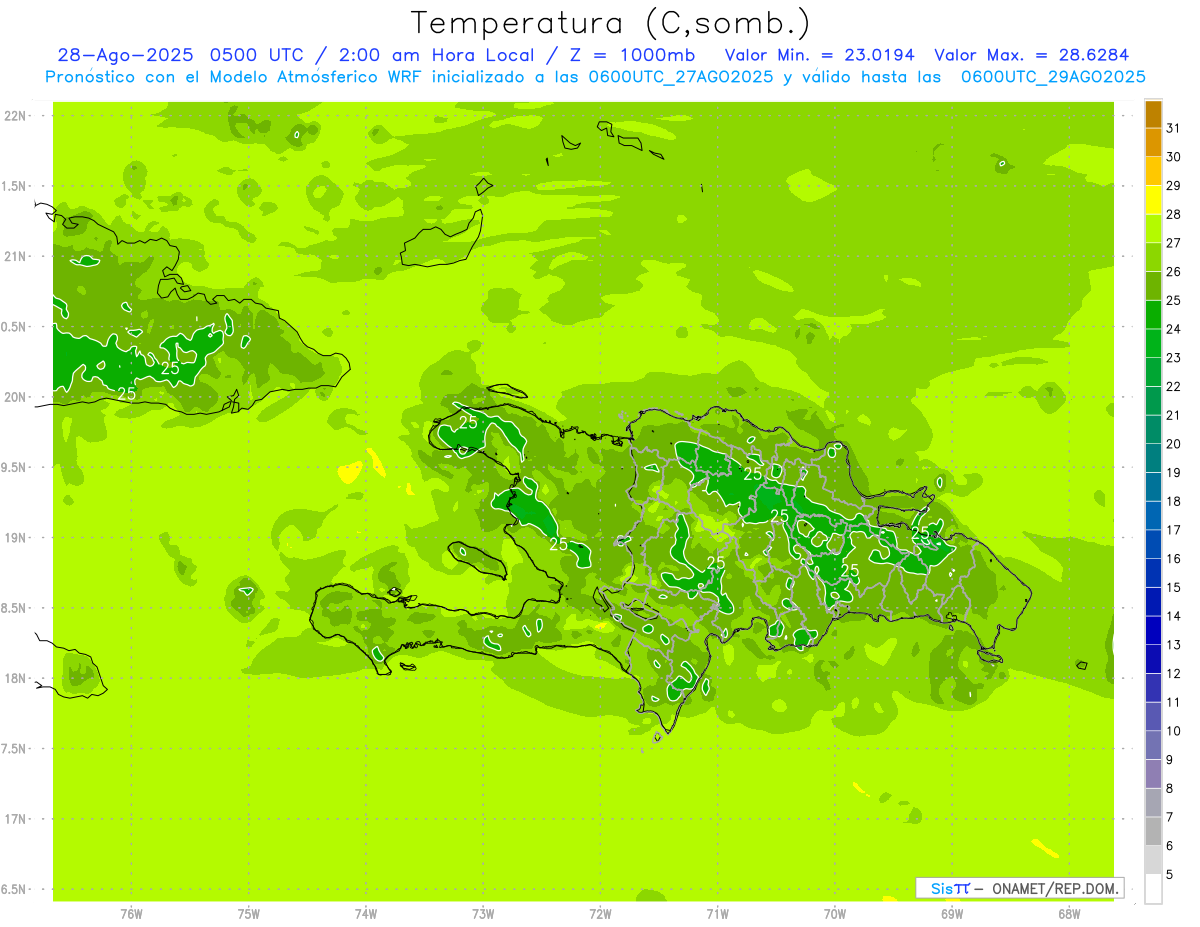Viewport: 1200px width, 927px height.
Task: Click the "73W" longitude axis label
Action: [x=483, y=914]
